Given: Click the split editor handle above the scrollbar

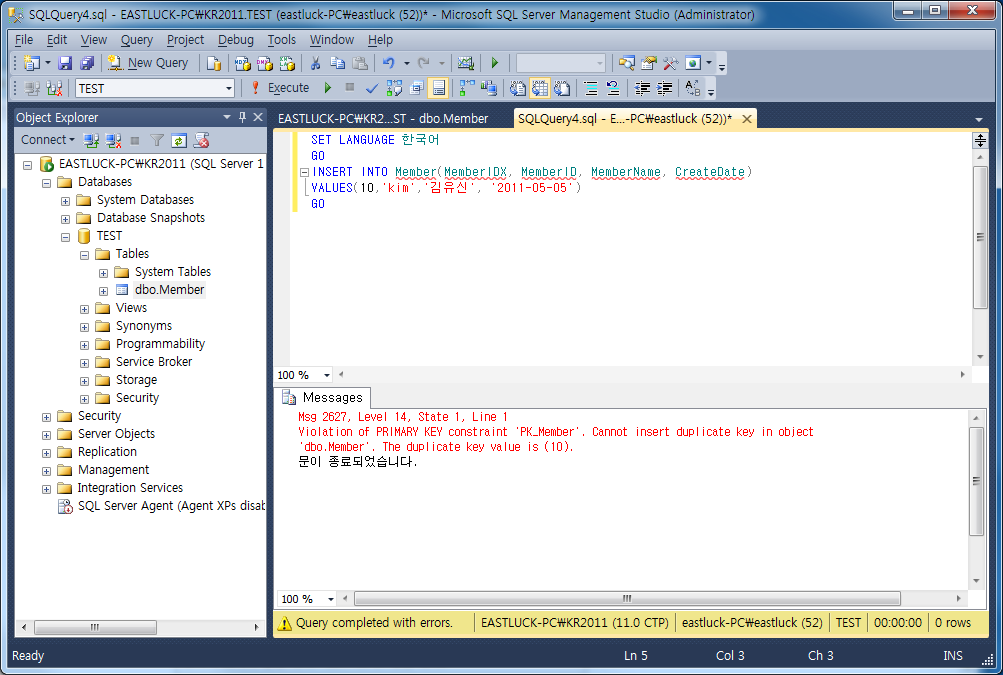Looking at the screenshot, I should point(980,140).
